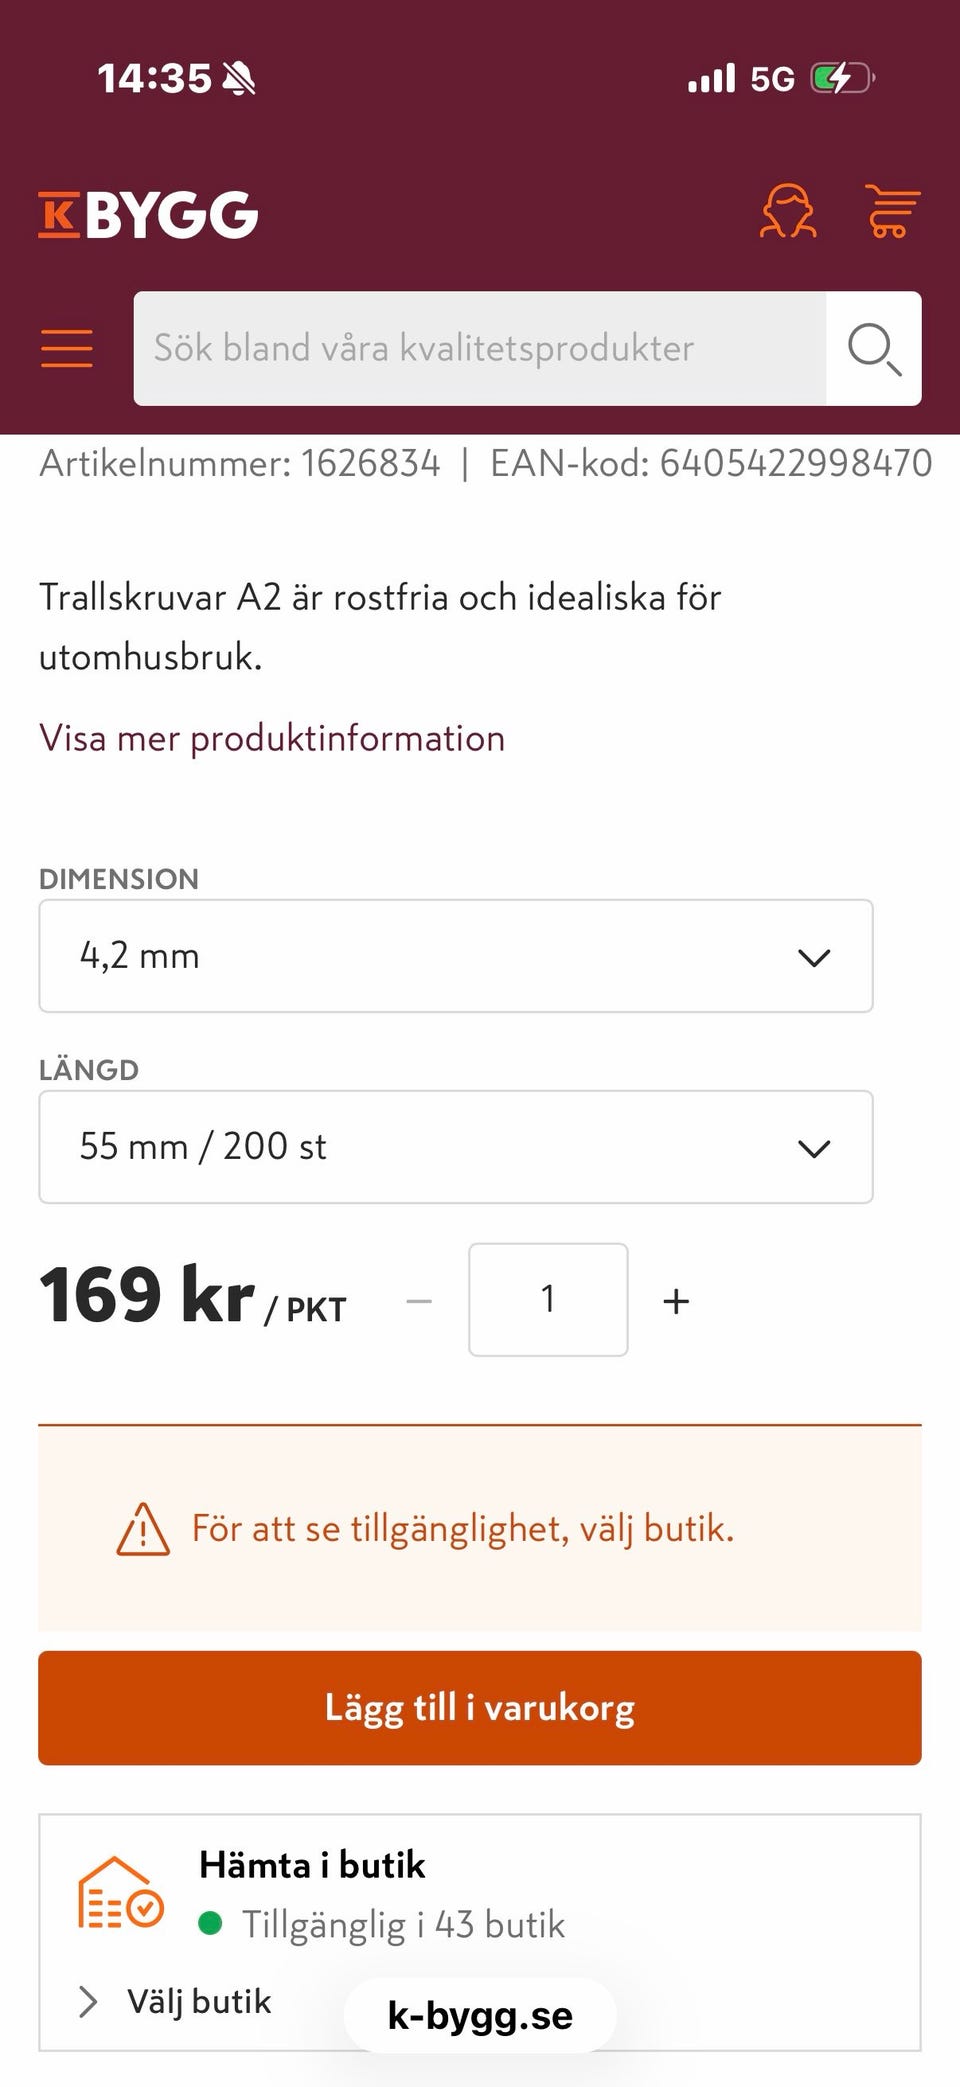The image size is (960, 2087).
Task: Tap the quantity input box
Action: click(x=548, y=1299)
